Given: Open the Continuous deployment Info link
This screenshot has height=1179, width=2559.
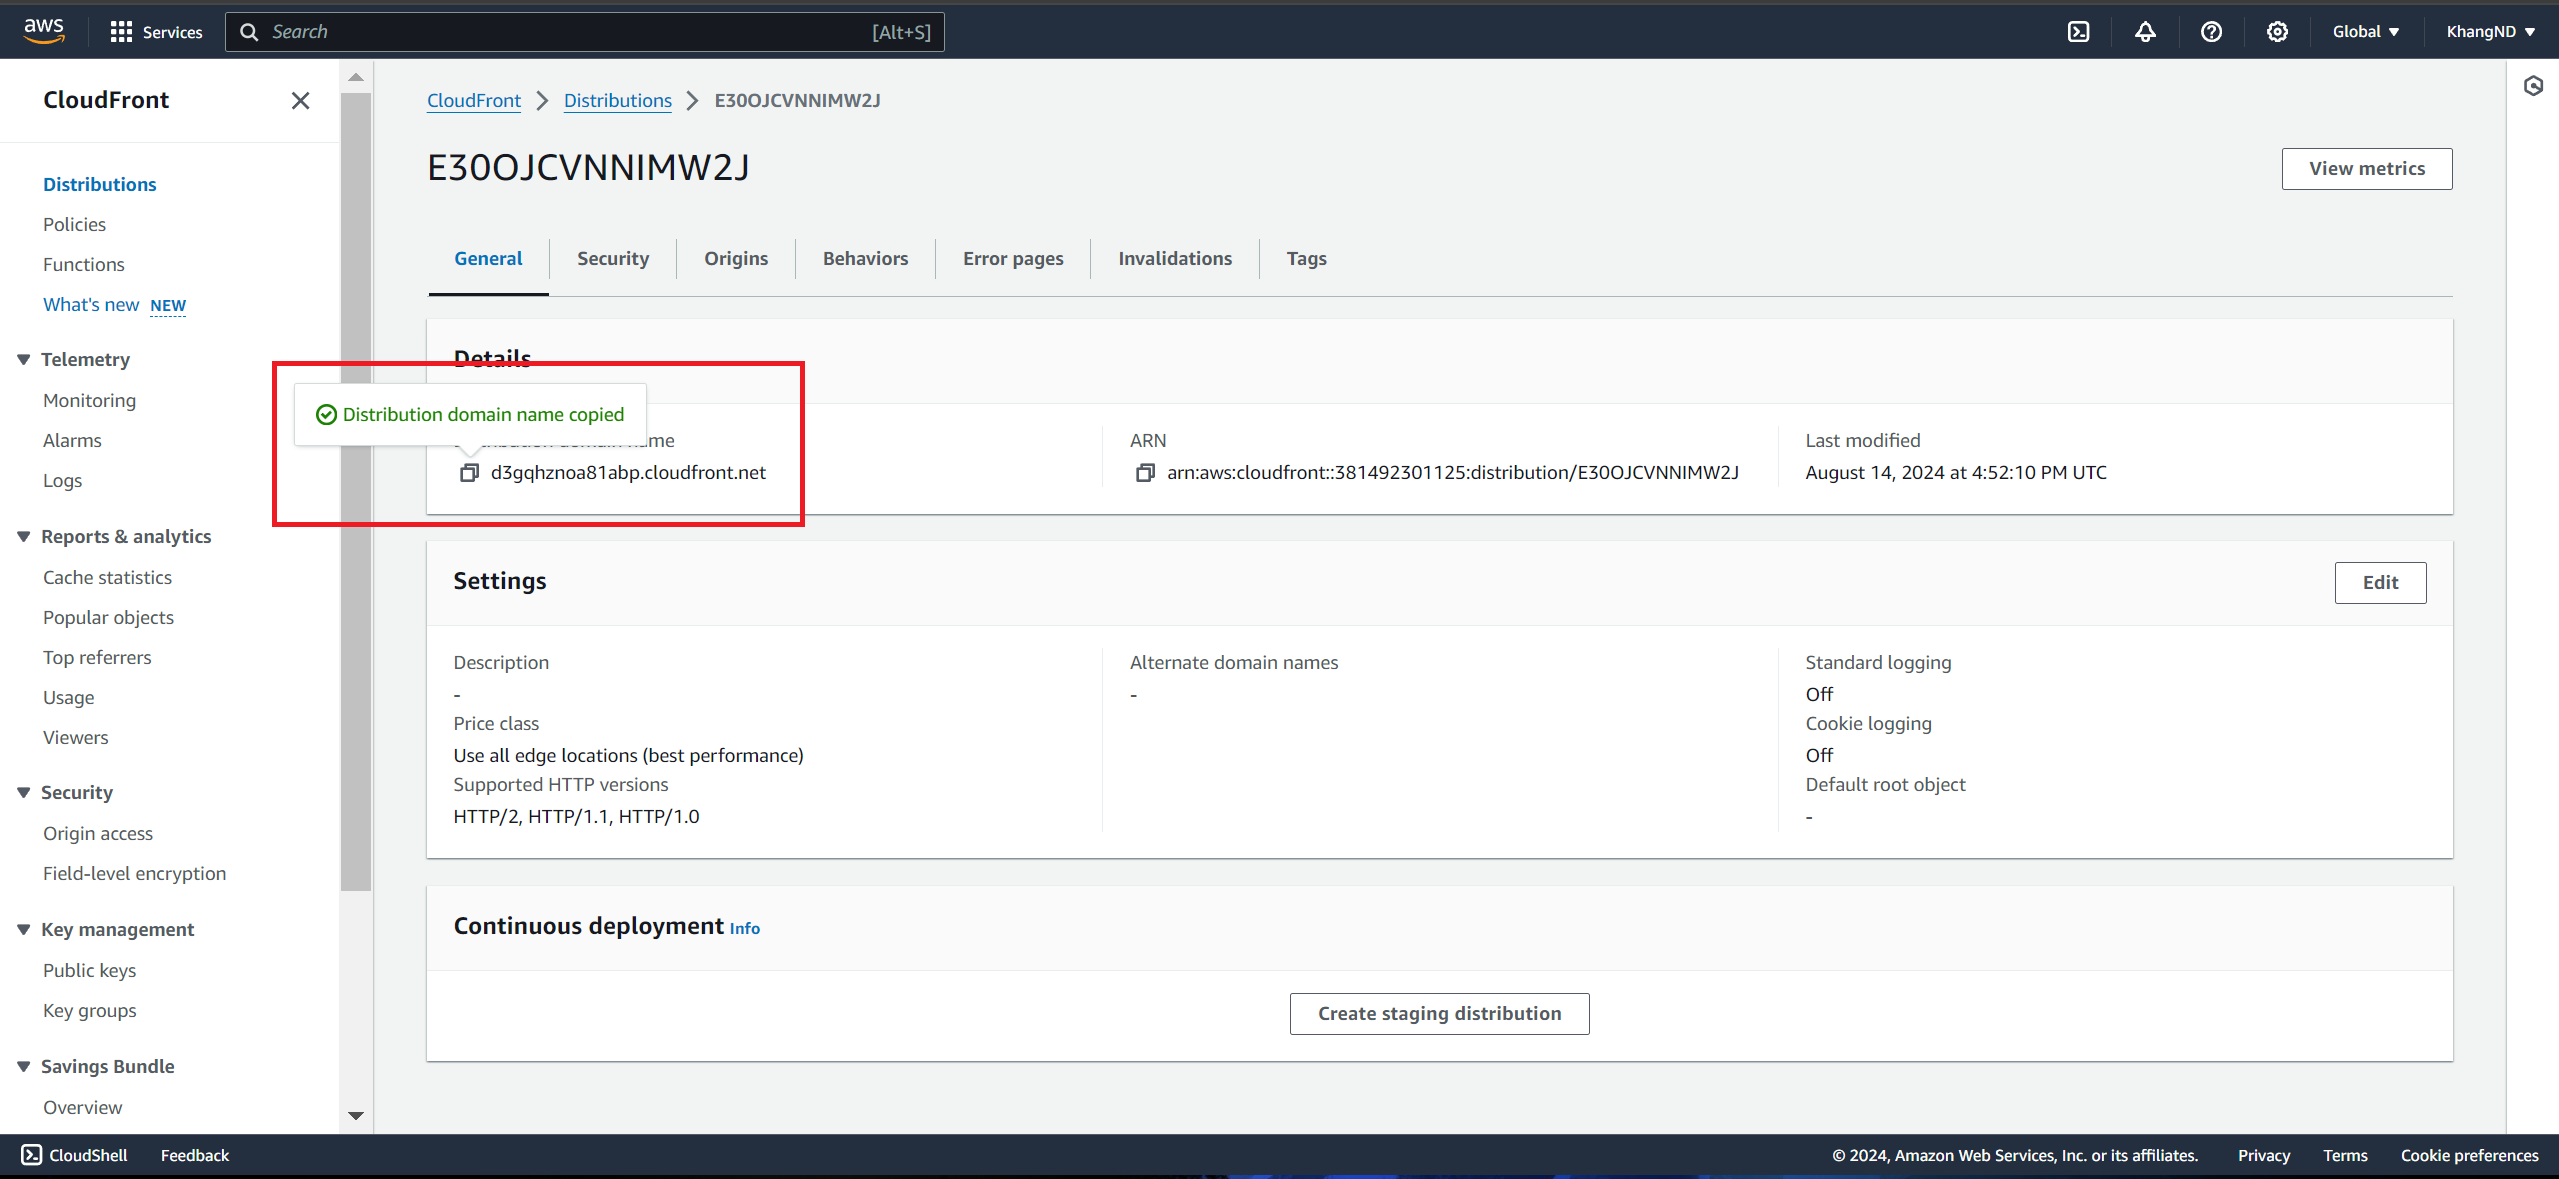Looking at the screenshot, I should click(x=745, y=929).
